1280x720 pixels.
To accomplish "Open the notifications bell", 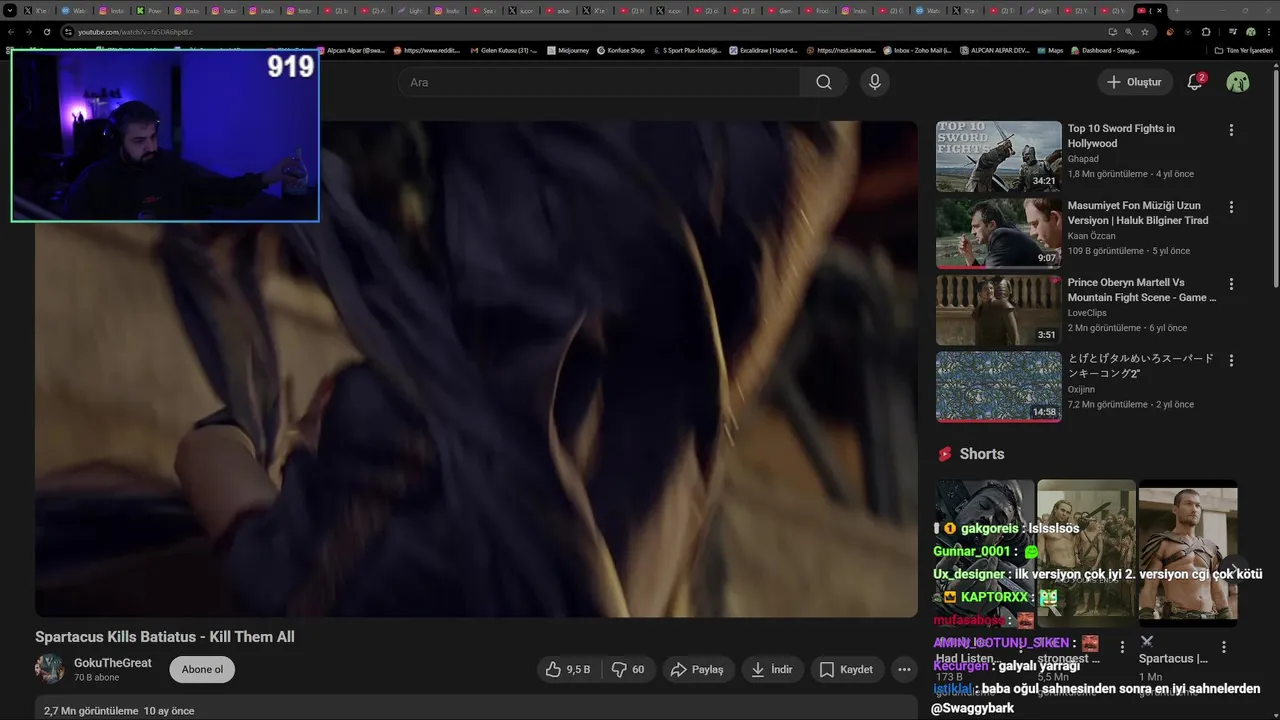I will [x=1195, y=82].
